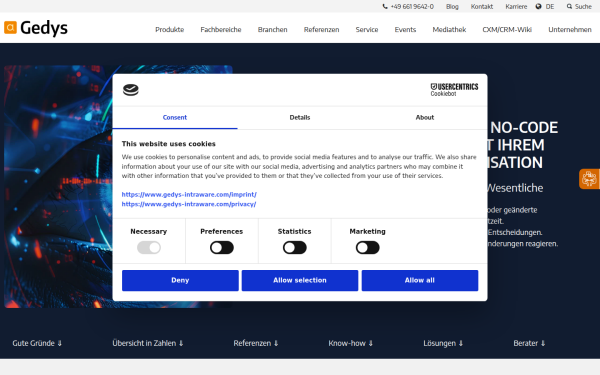The image size is (600, 375).
Task: Open the Events menu
Action: point(405,29)
